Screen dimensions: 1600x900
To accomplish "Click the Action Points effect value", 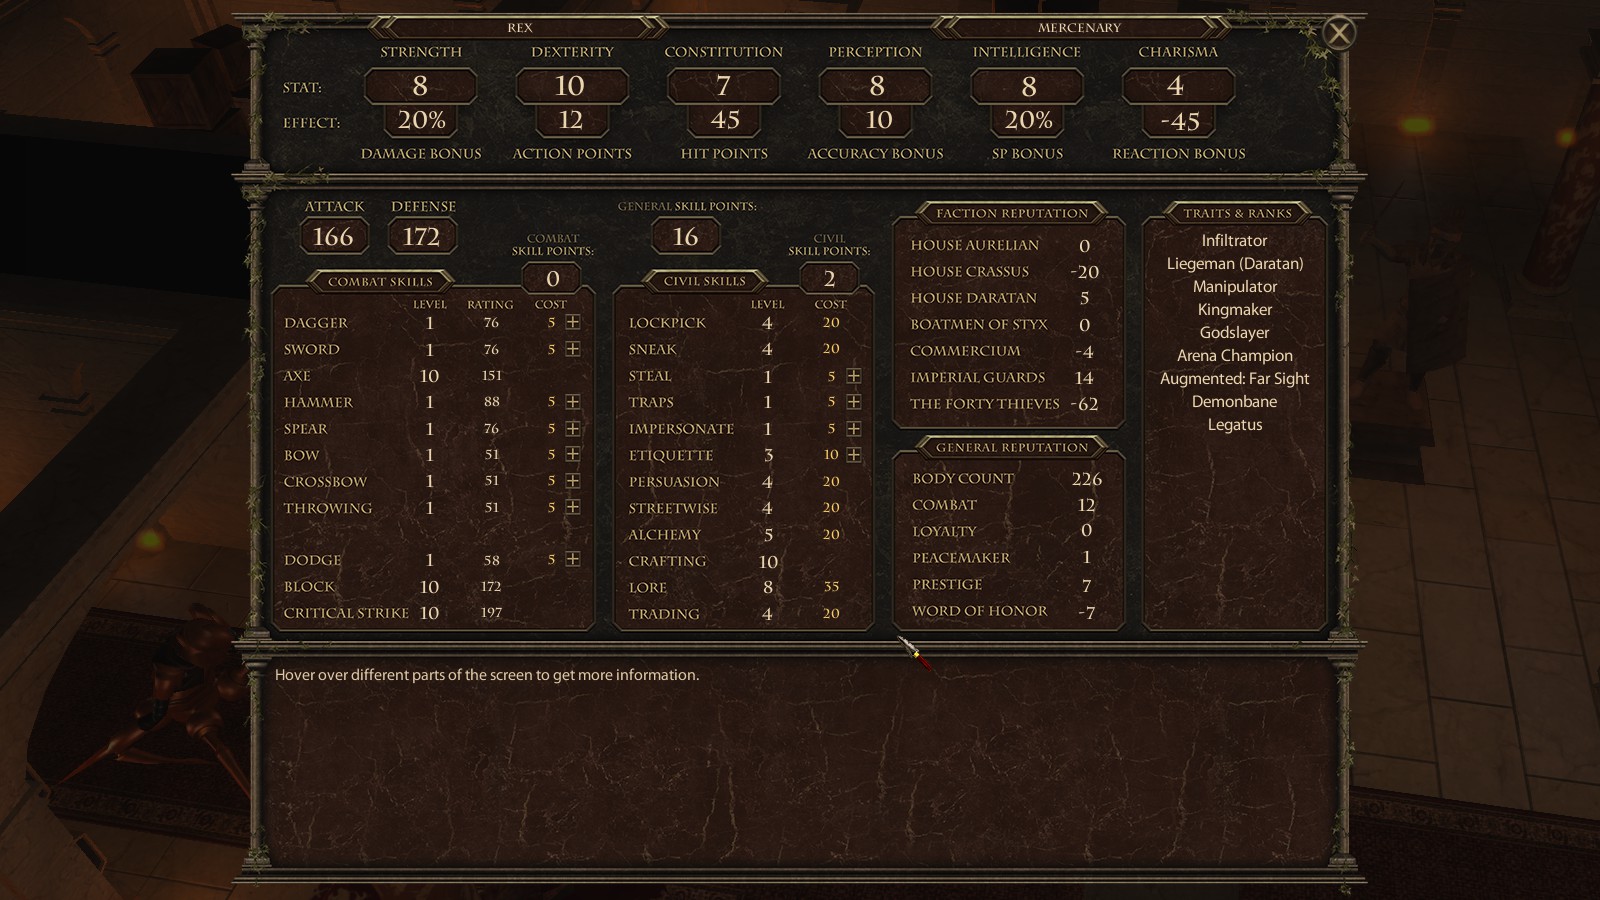I will (571, 121).
